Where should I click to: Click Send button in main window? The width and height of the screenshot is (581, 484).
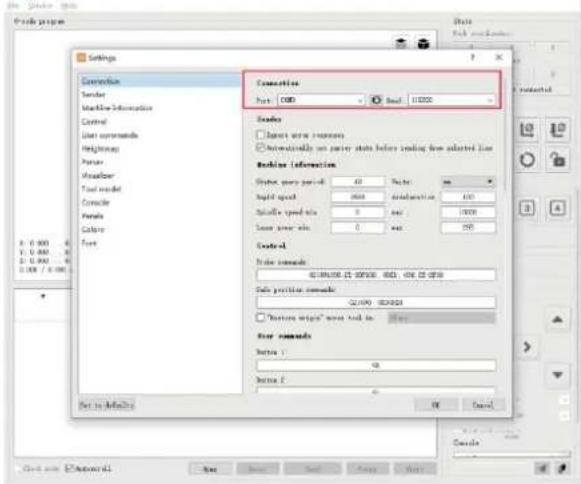click(312, 469)
